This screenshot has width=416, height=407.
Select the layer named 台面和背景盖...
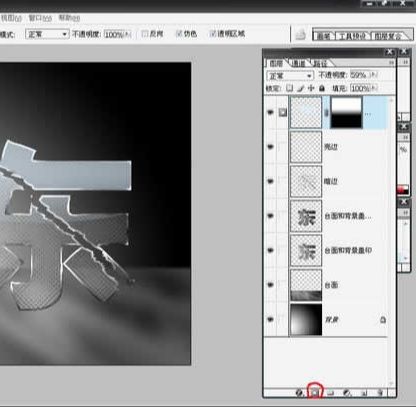pyautogui.click(x=348, y=216)
